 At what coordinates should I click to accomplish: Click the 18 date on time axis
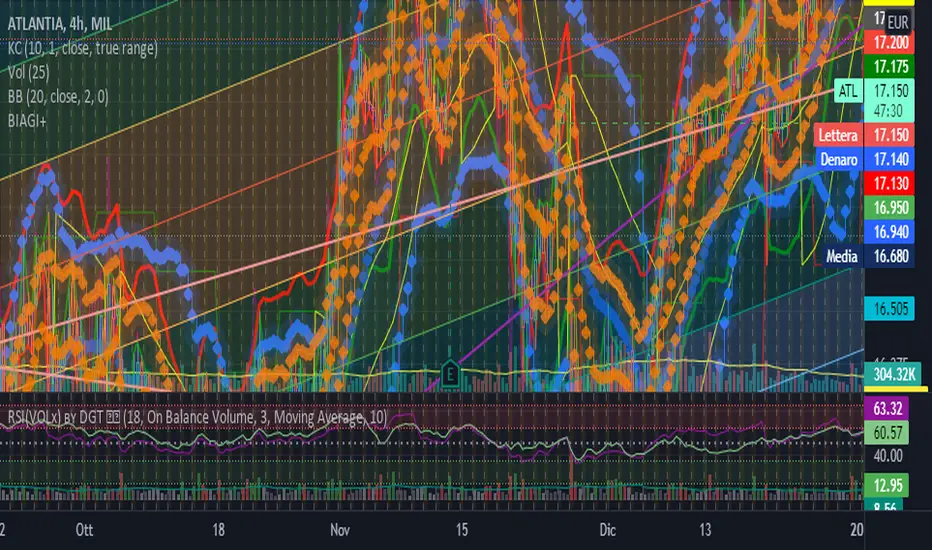(x=218, y=530)
